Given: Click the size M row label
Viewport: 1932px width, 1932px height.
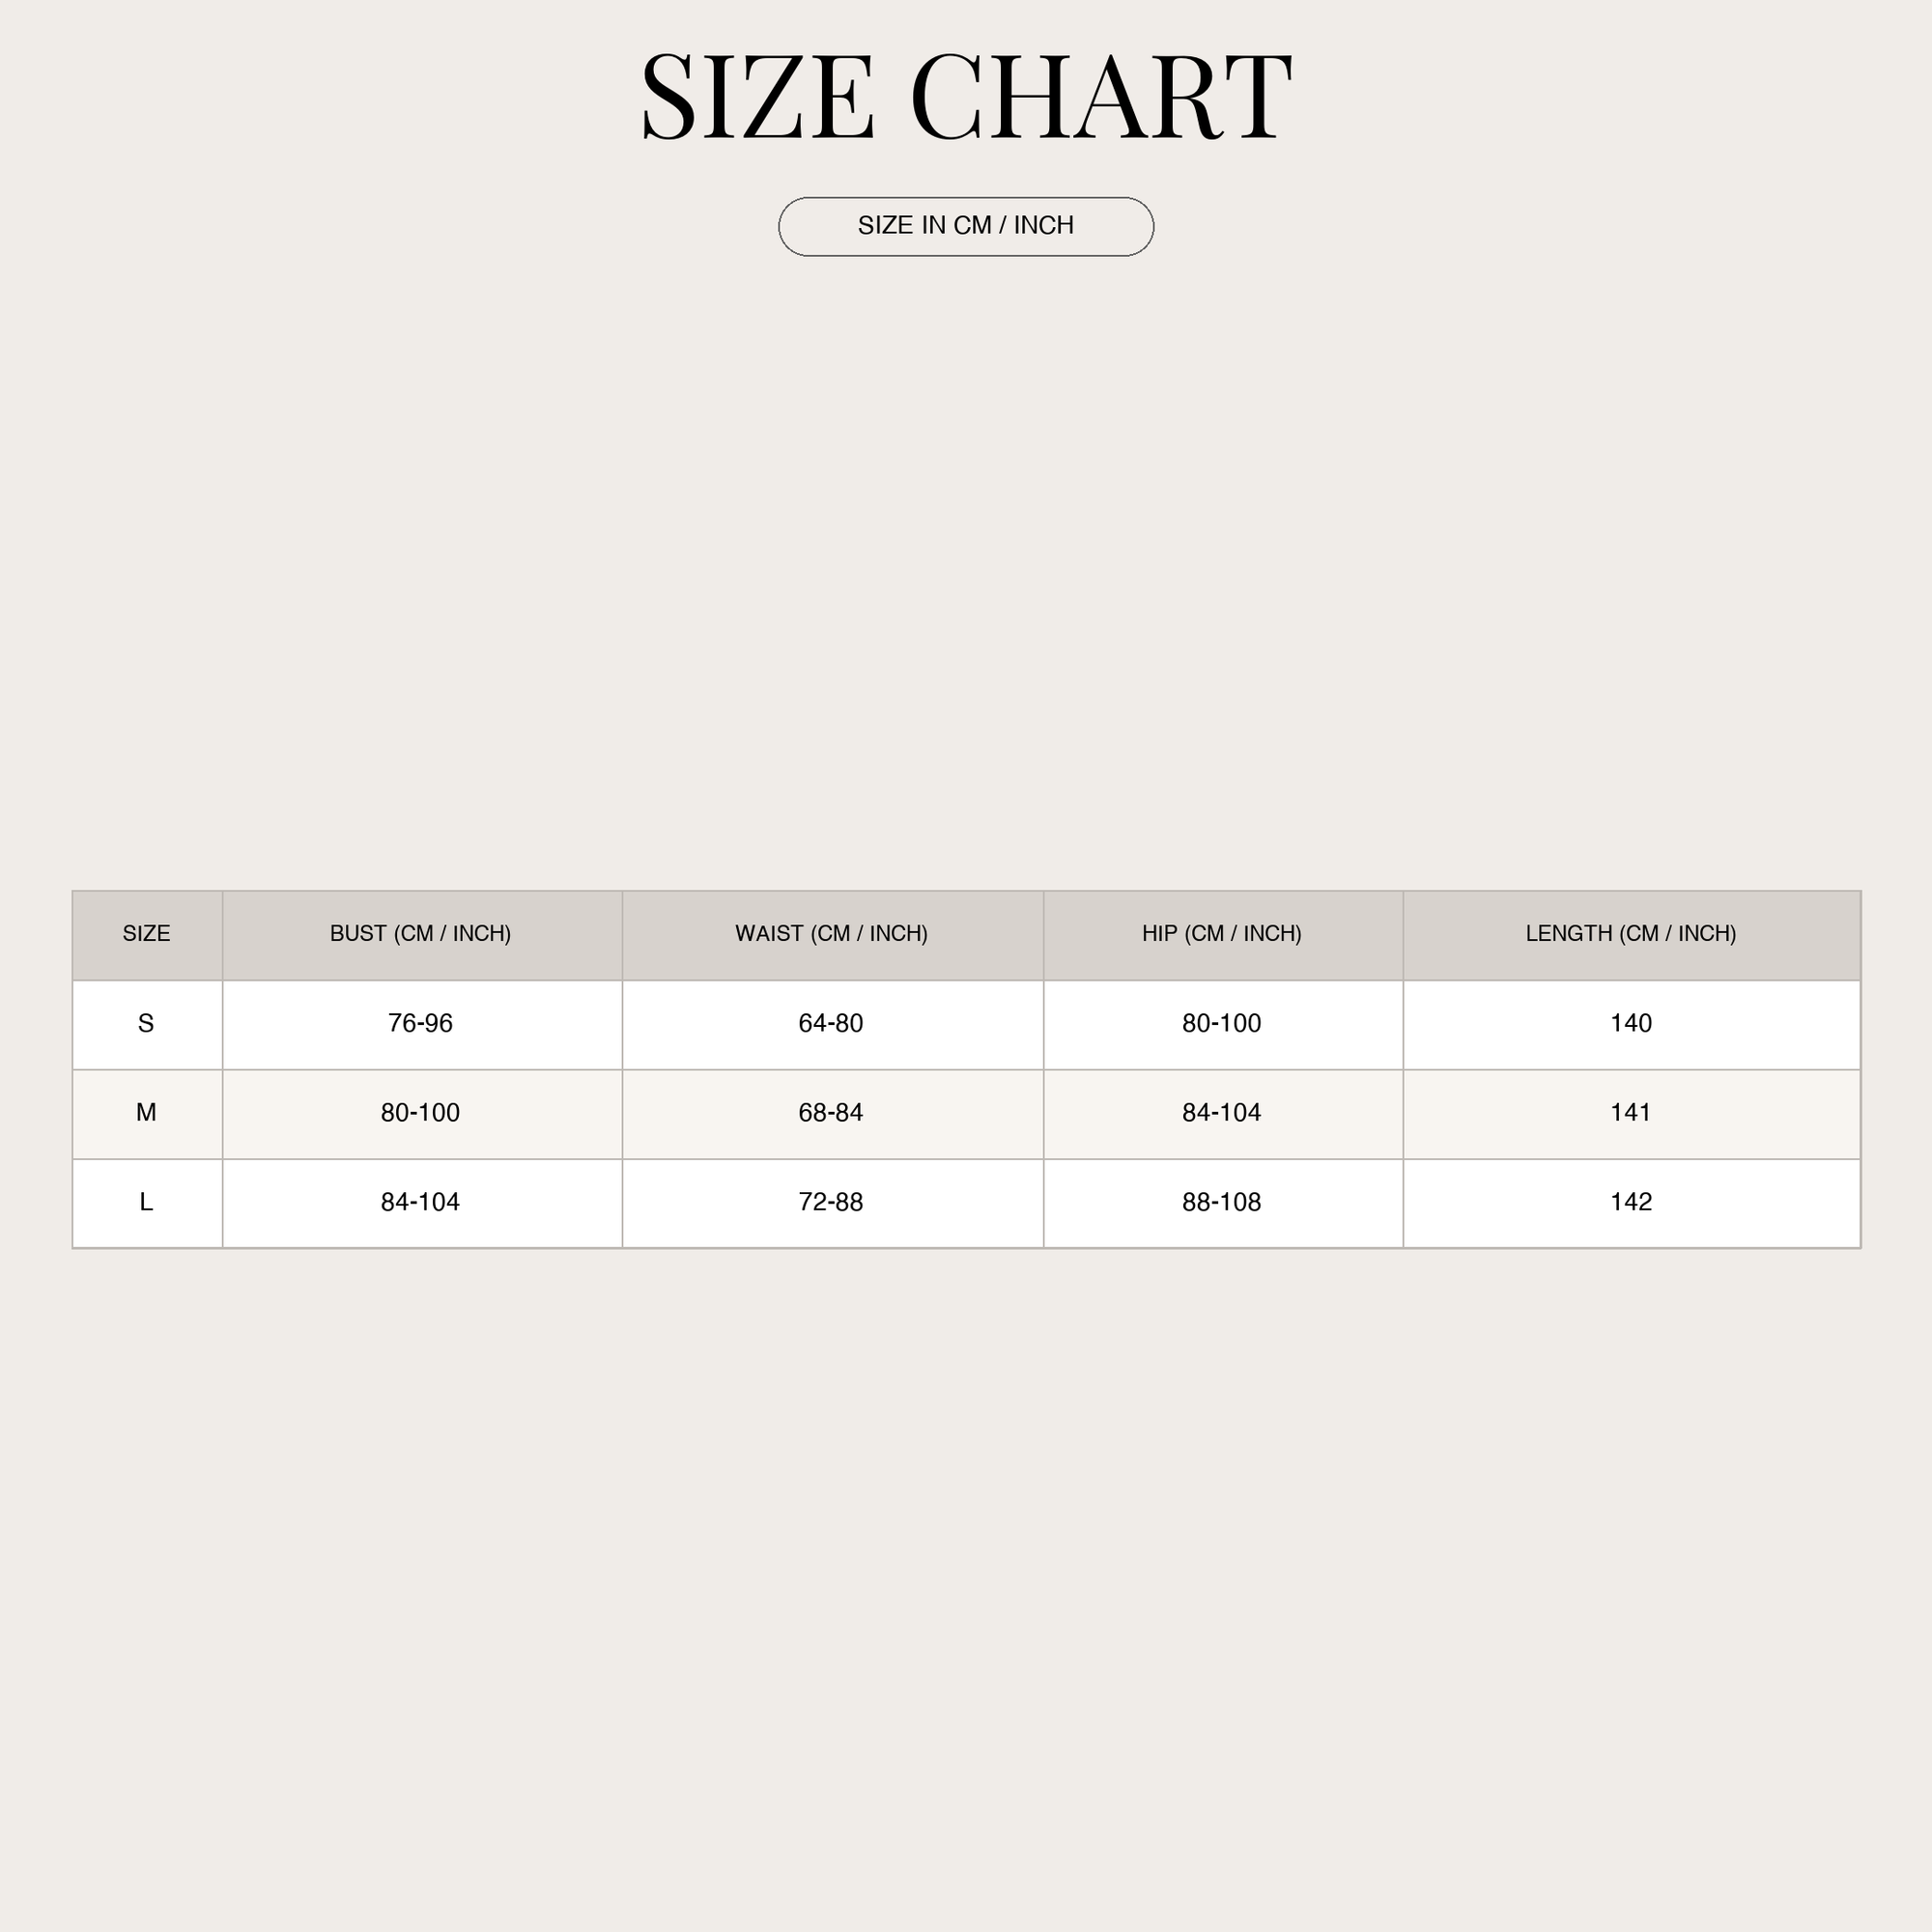Looking at the screenshot, I should tap(147, 1113).
